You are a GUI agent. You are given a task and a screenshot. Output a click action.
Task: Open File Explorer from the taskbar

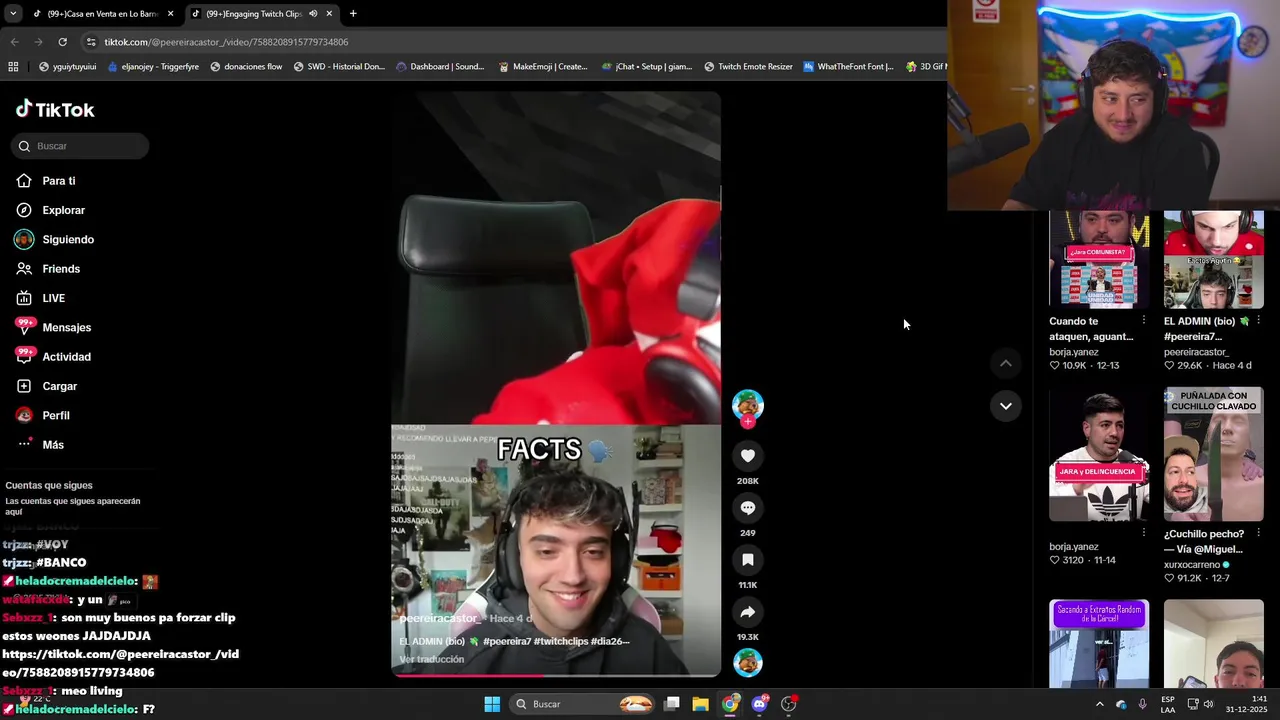[x=700, y=704]
